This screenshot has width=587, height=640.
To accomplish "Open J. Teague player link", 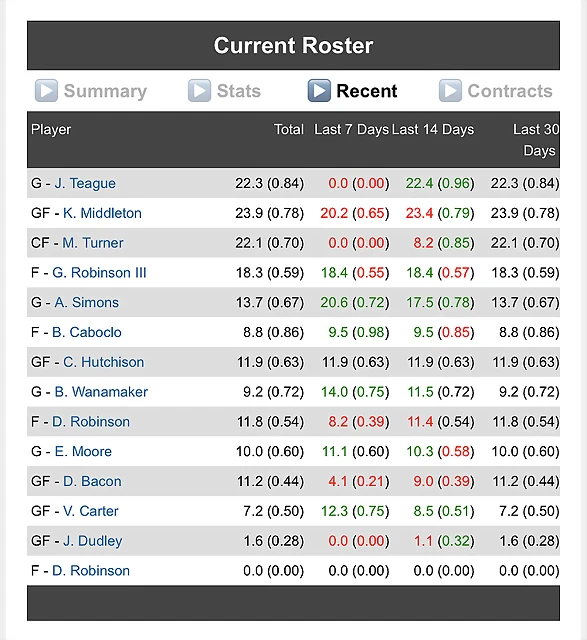I will click(85, 183).
